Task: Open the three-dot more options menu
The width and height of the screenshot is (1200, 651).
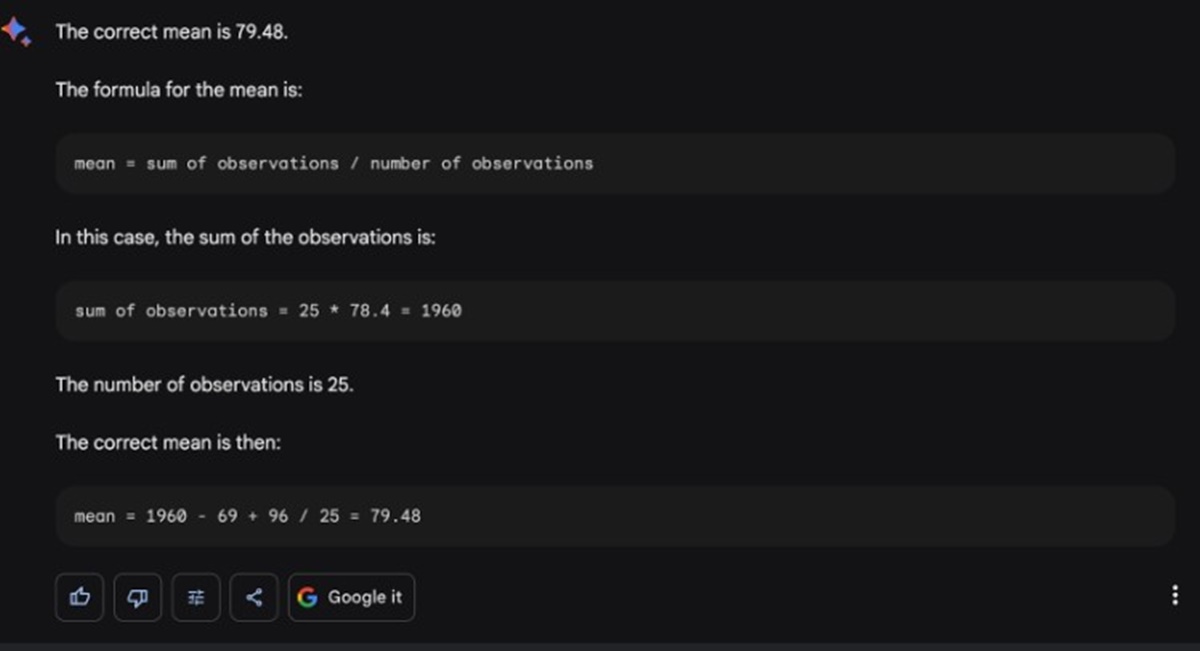Action: [1174, 596]
